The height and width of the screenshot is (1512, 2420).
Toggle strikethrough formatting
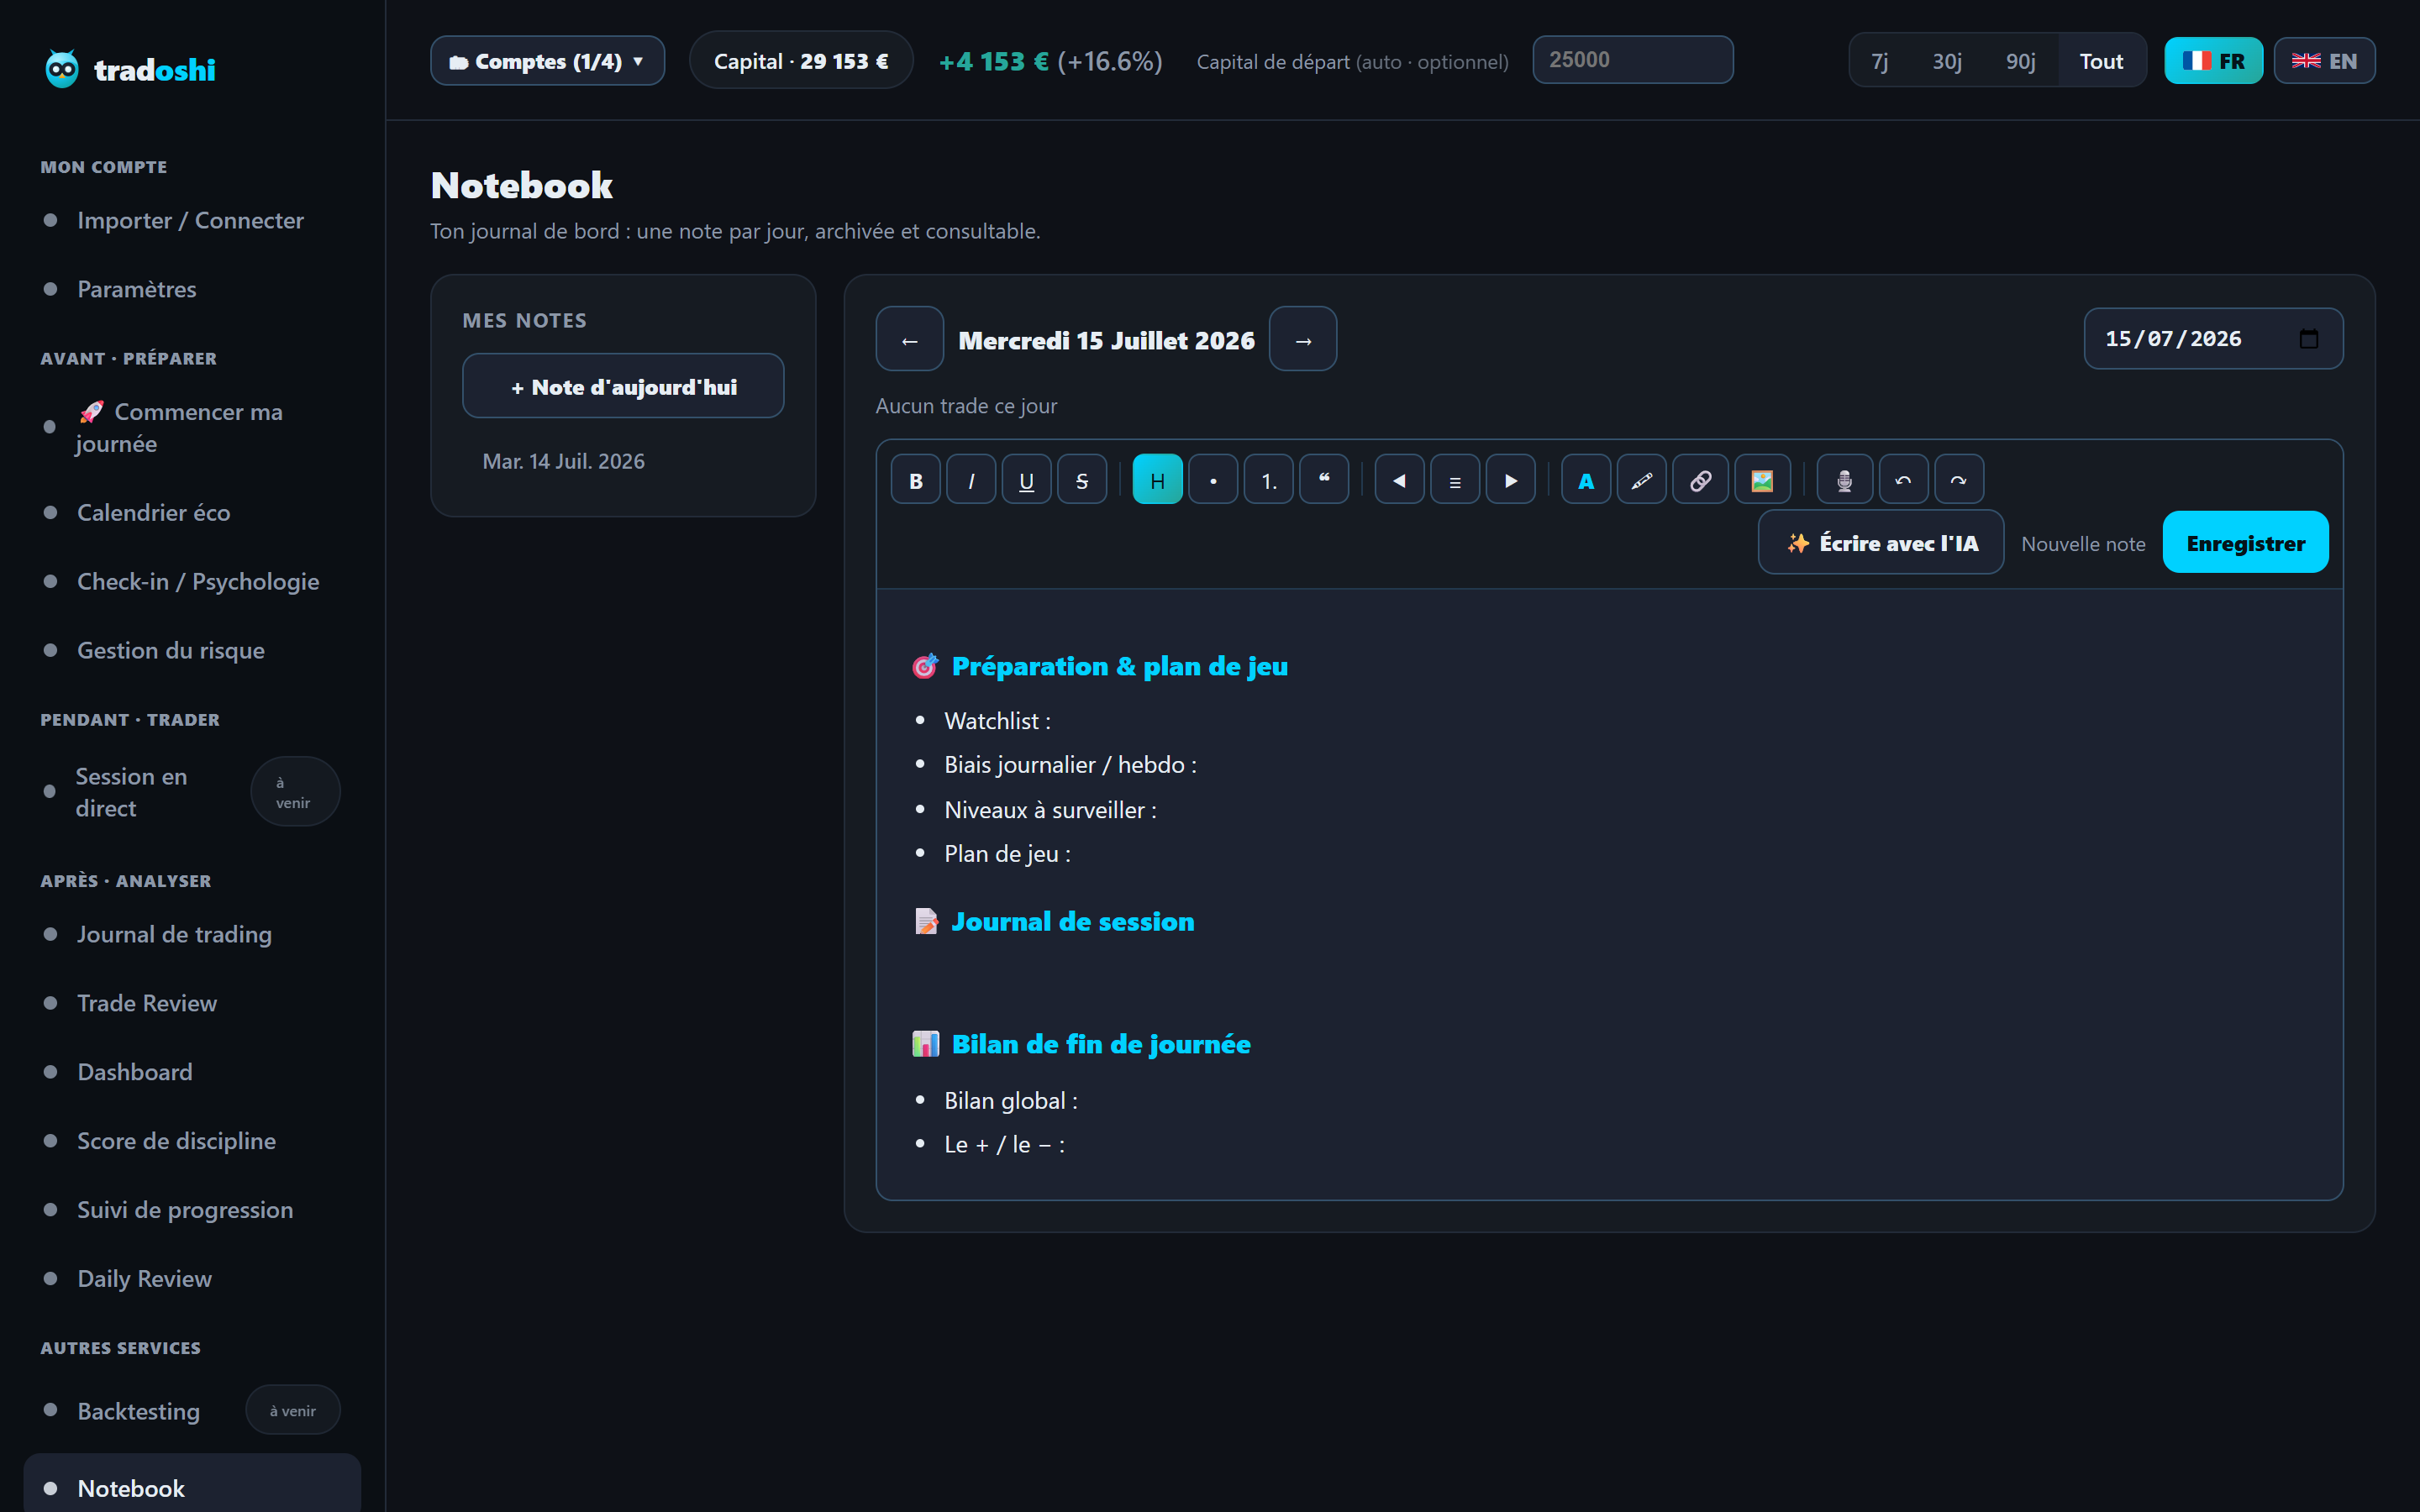click(x=1082, y=480)
